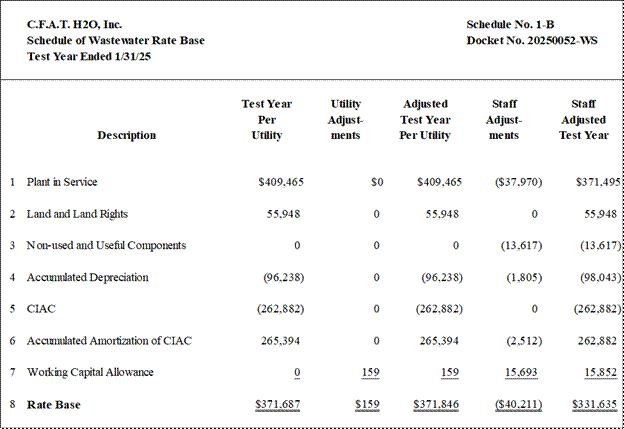
Task: Click the Description column header
Action: tap(127, 135)
